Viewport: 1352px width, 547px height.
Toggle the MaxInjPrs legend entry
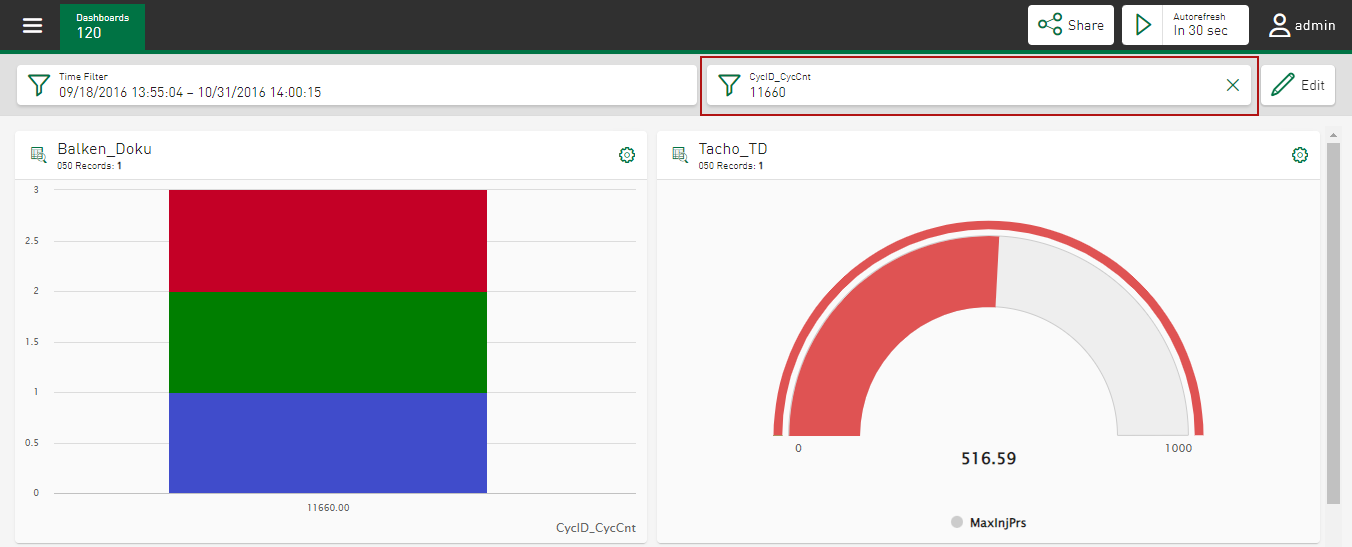[988, 523]
